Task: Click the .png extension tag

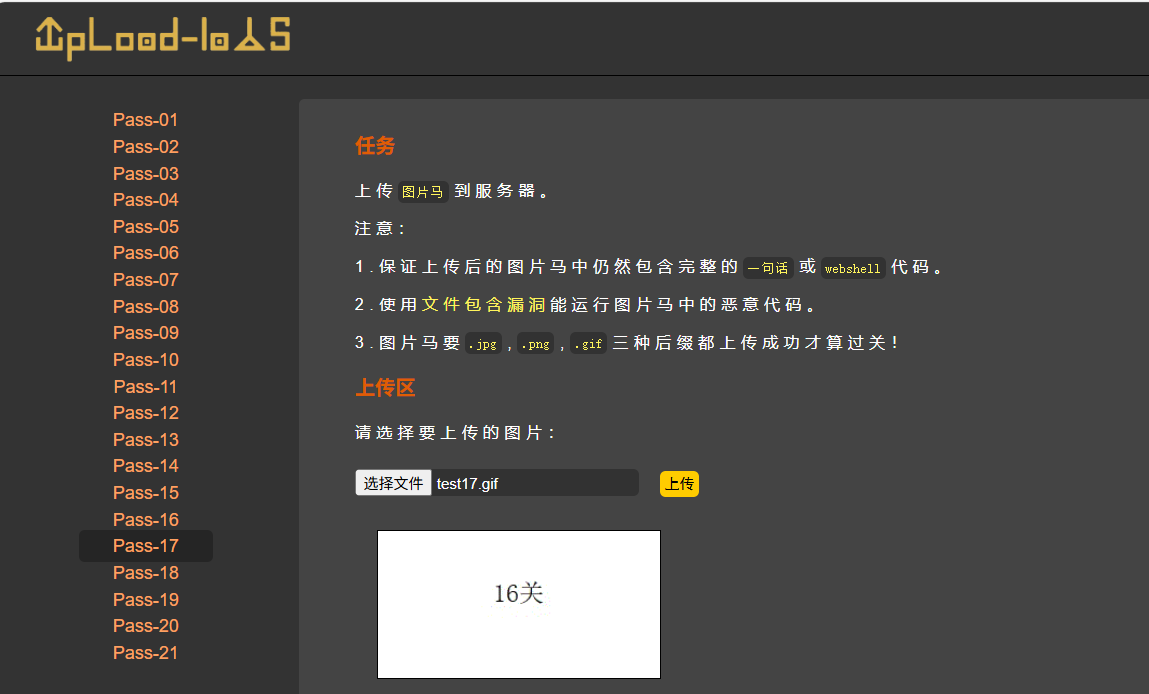Action: [x=536, y=344]
